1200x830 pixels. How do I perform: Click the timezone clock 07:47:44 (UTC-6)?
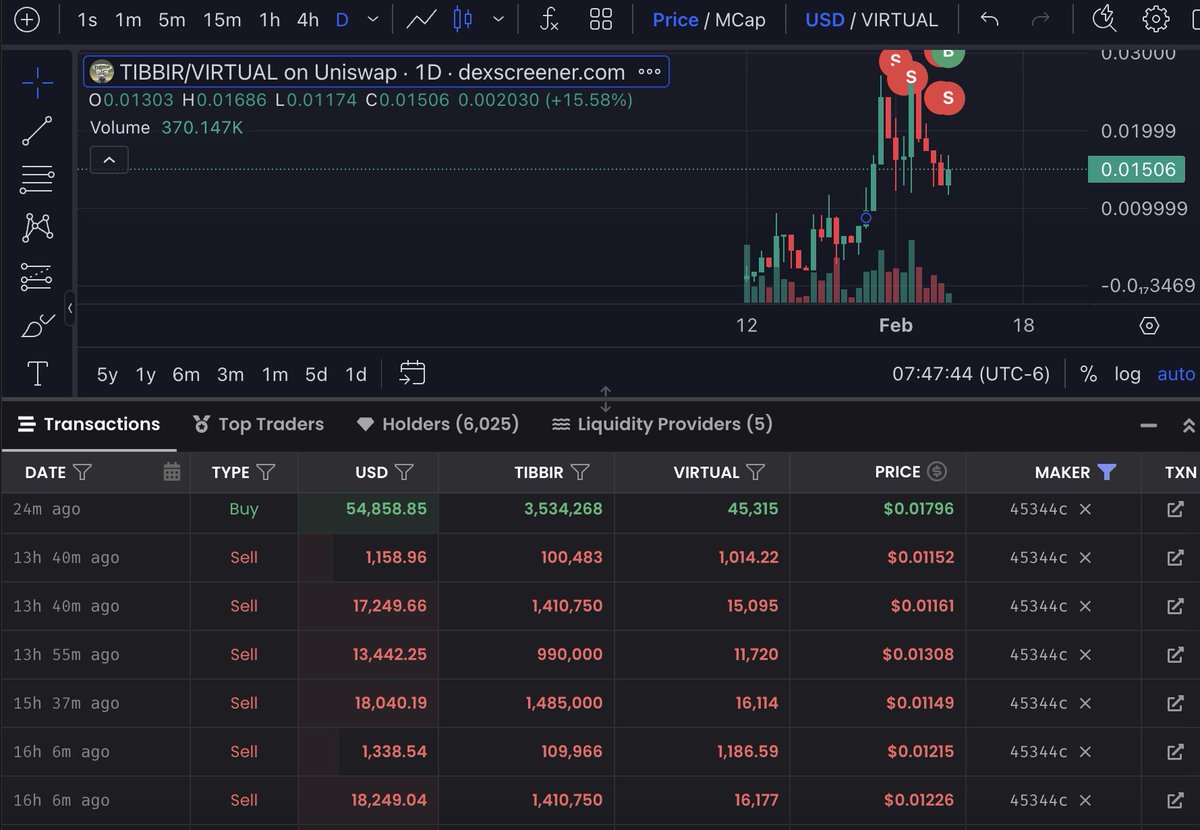pyautogui.click(x=971, y=374)
